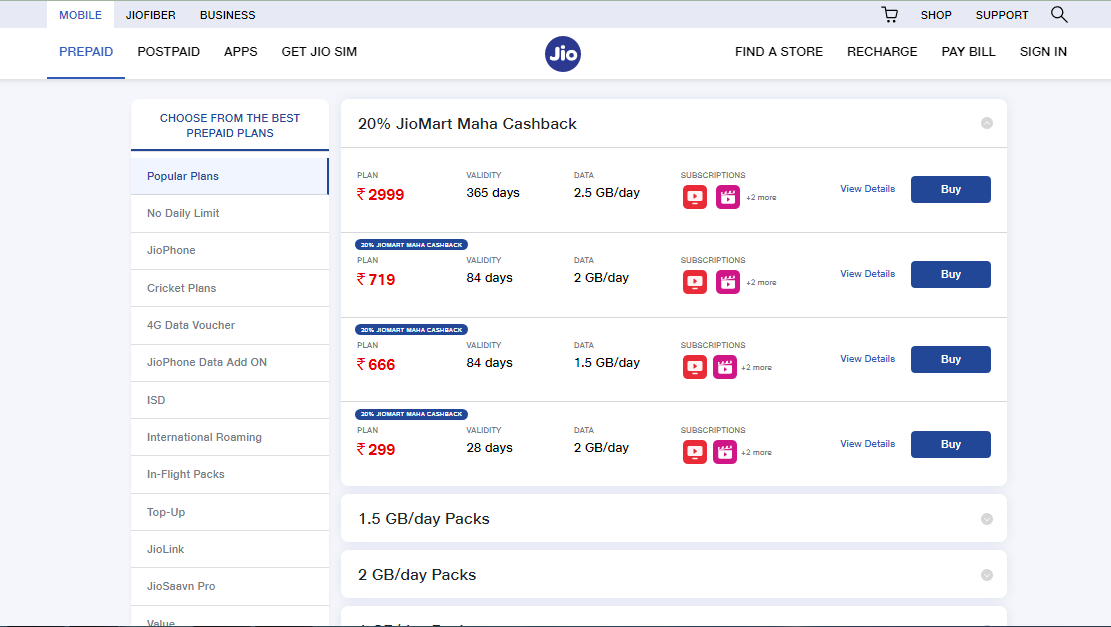The width and height of the screenshot is (1111, 627).
Task: Click red subscription icon in ₹2999 plan
Action: (694, 197)
